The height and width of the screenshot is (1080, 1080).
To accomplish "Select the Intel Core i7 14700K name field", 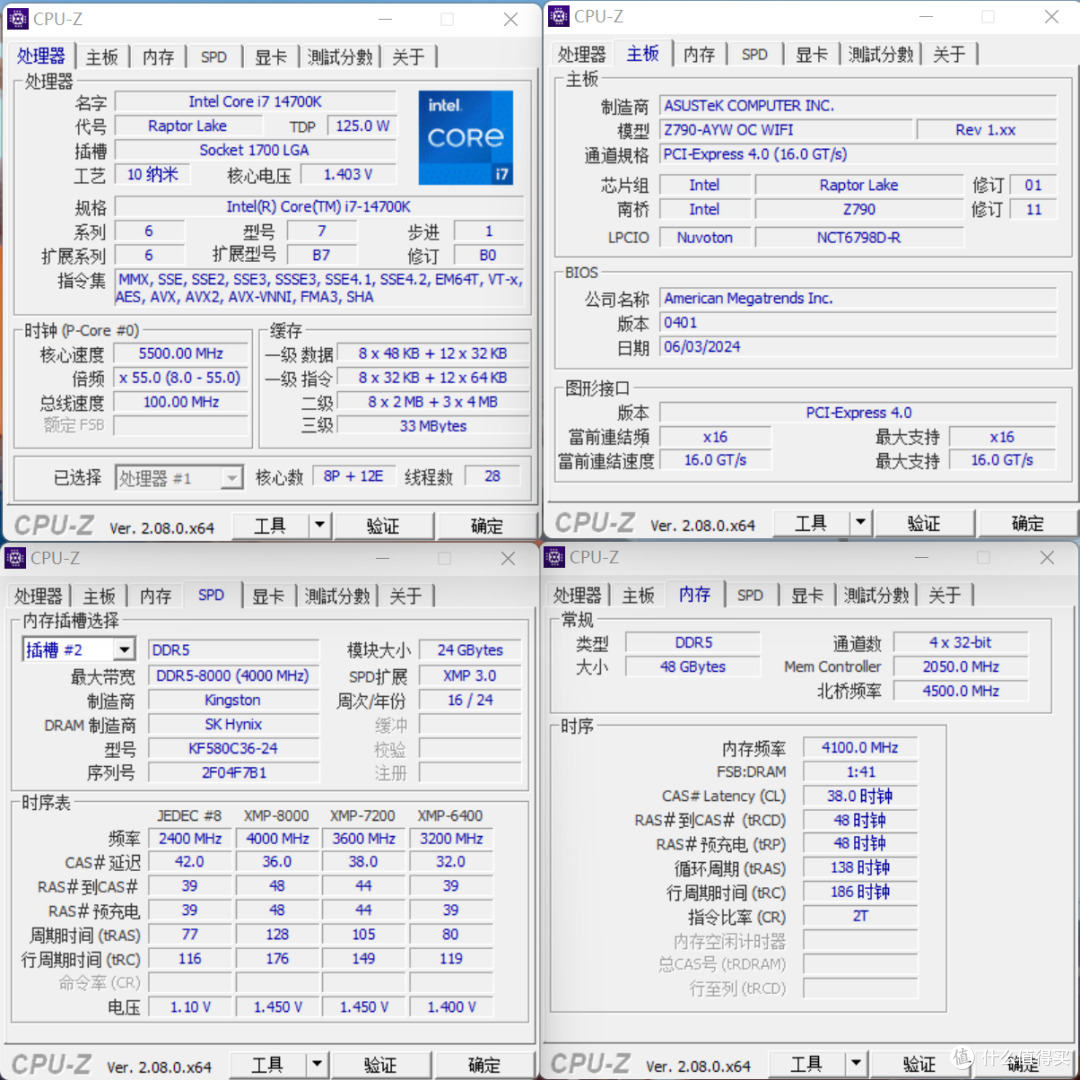I will pyautogui.click(x=256, y=101).
